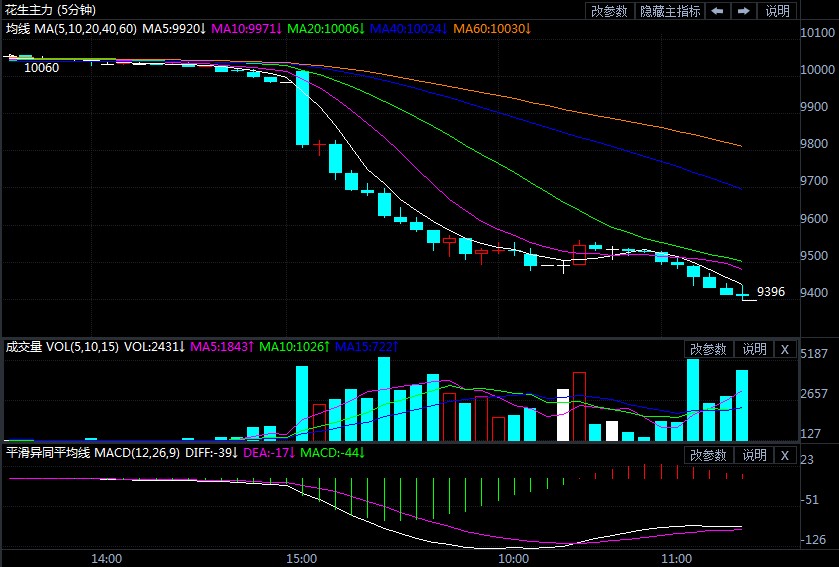Click the 15:00 time axis label
The image size is (839, 567).
pyautogui.click(x=301, y=559)
